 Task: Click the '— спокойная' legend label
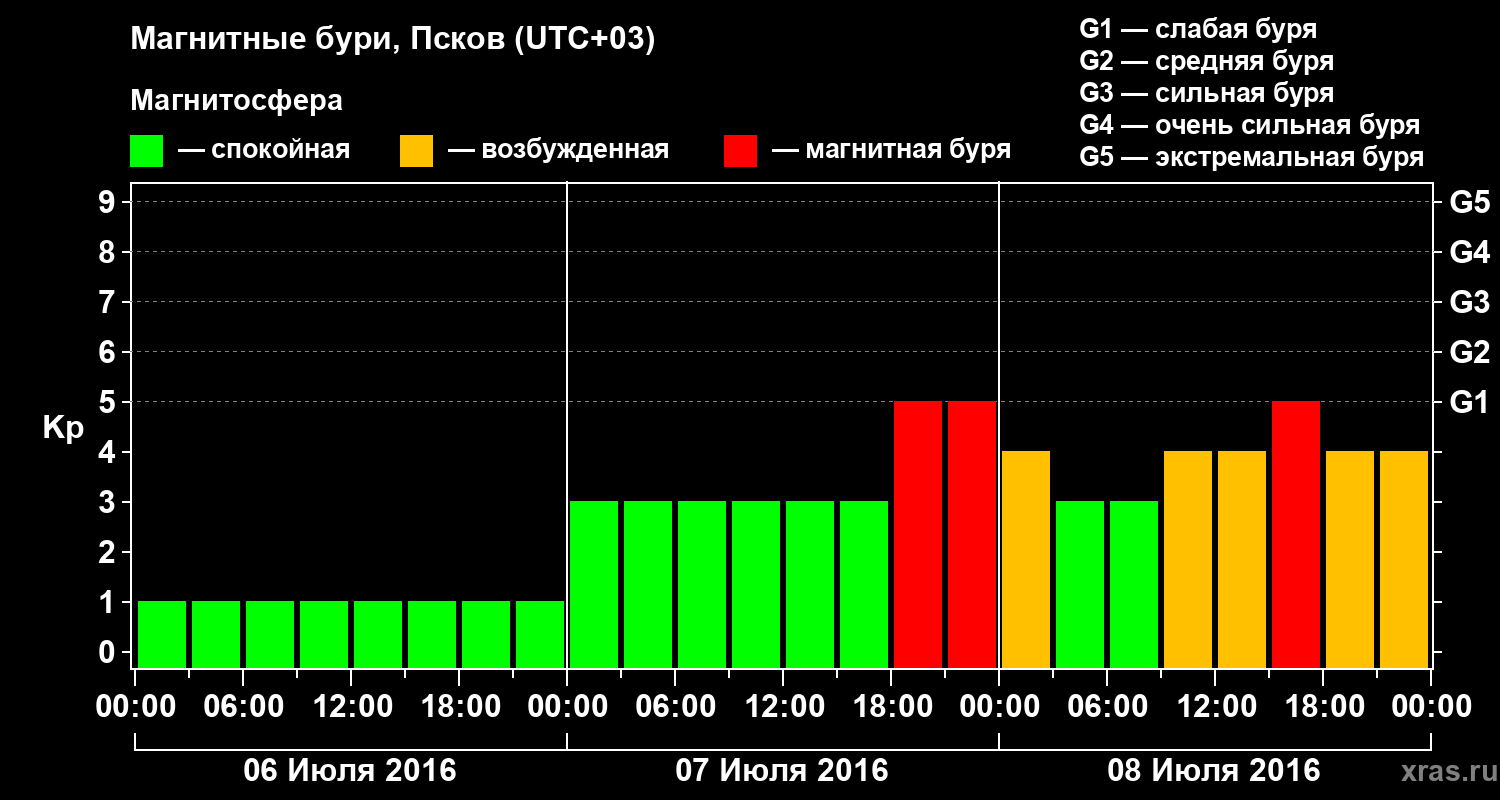coord(264,150)
